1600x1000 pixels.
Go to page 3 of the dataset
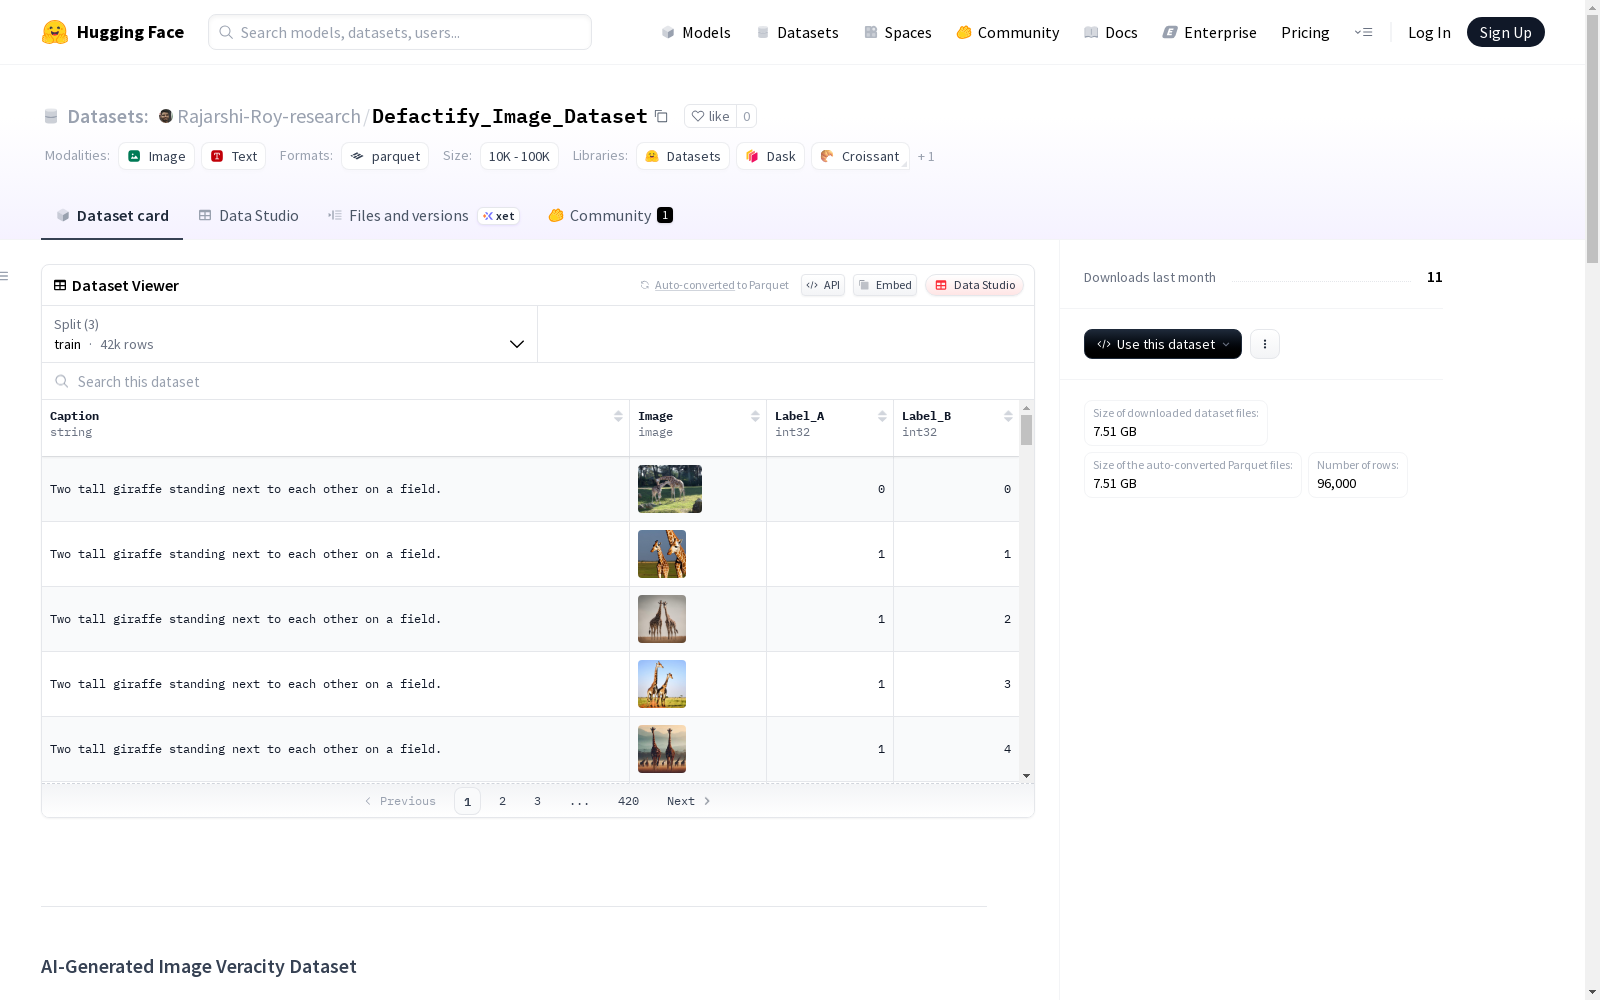pyautogui.click(x=537, y=801)
